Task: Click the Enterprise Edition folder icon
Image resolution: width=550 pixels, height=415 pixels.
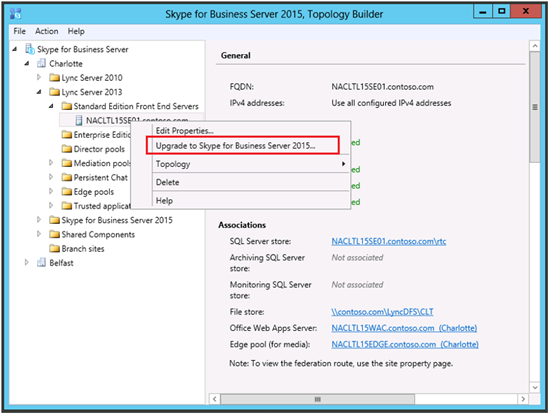Action: [x=67, y=135]
